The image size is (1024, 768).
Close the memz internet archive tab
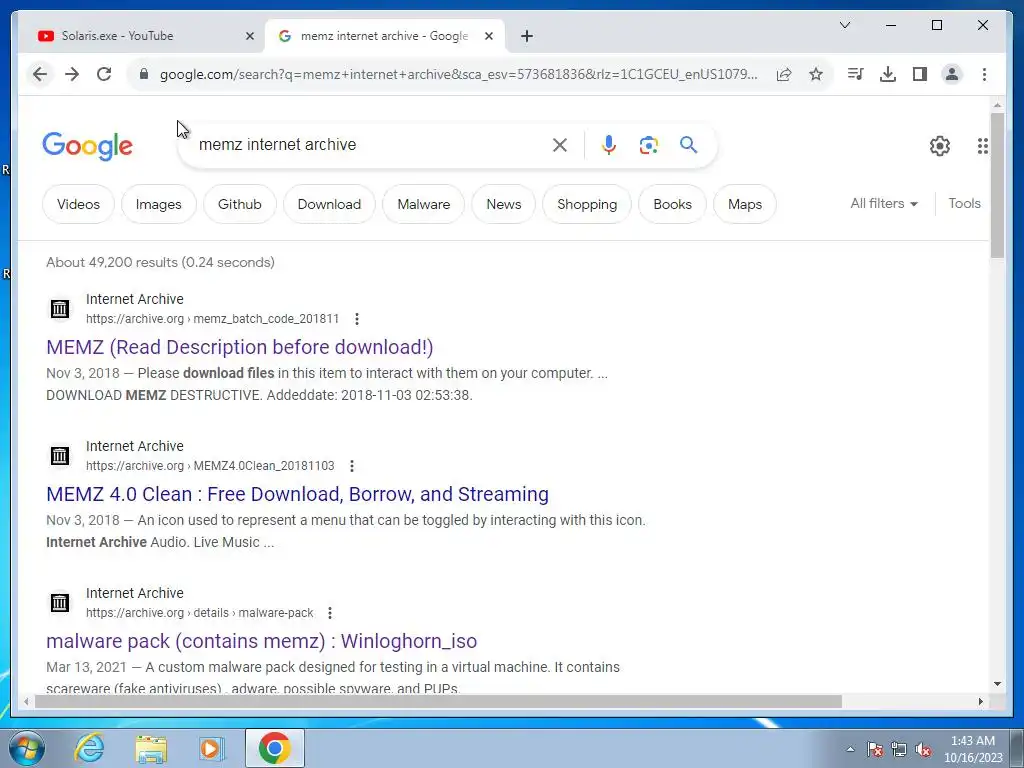point(488,36)
